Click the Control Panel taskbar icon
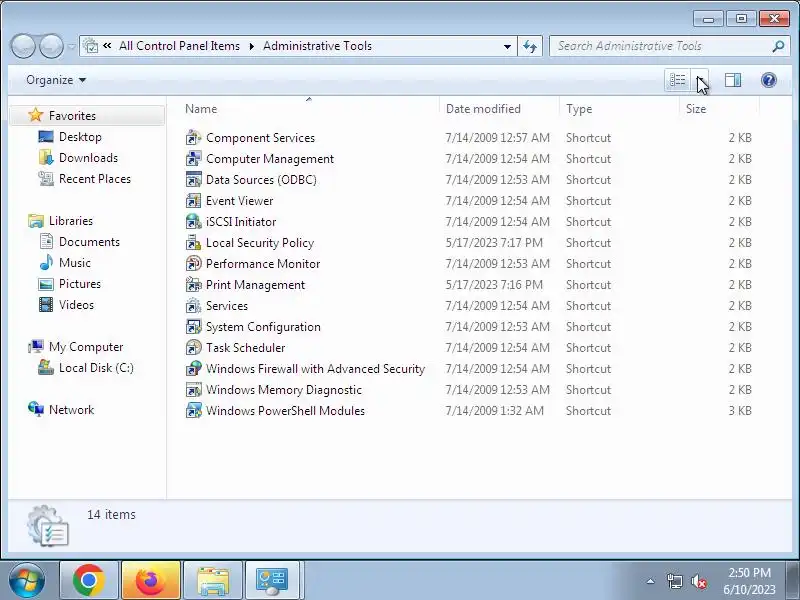 (x=274, y=581)
